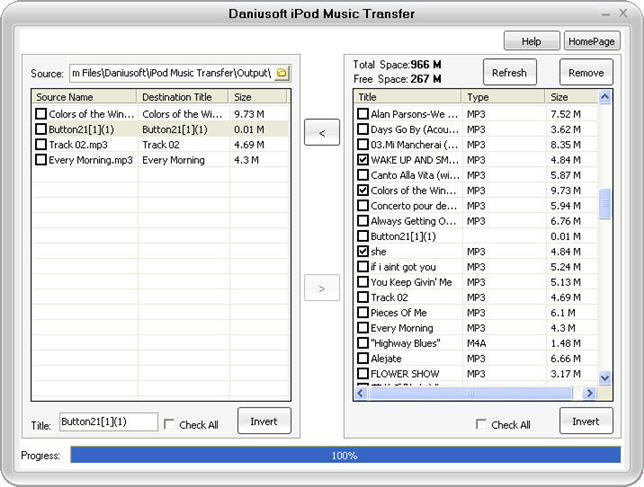Sort iPod list by Type header
Image resolution: width=644 pixels, height=487 pixels.
tap(503, 97)
